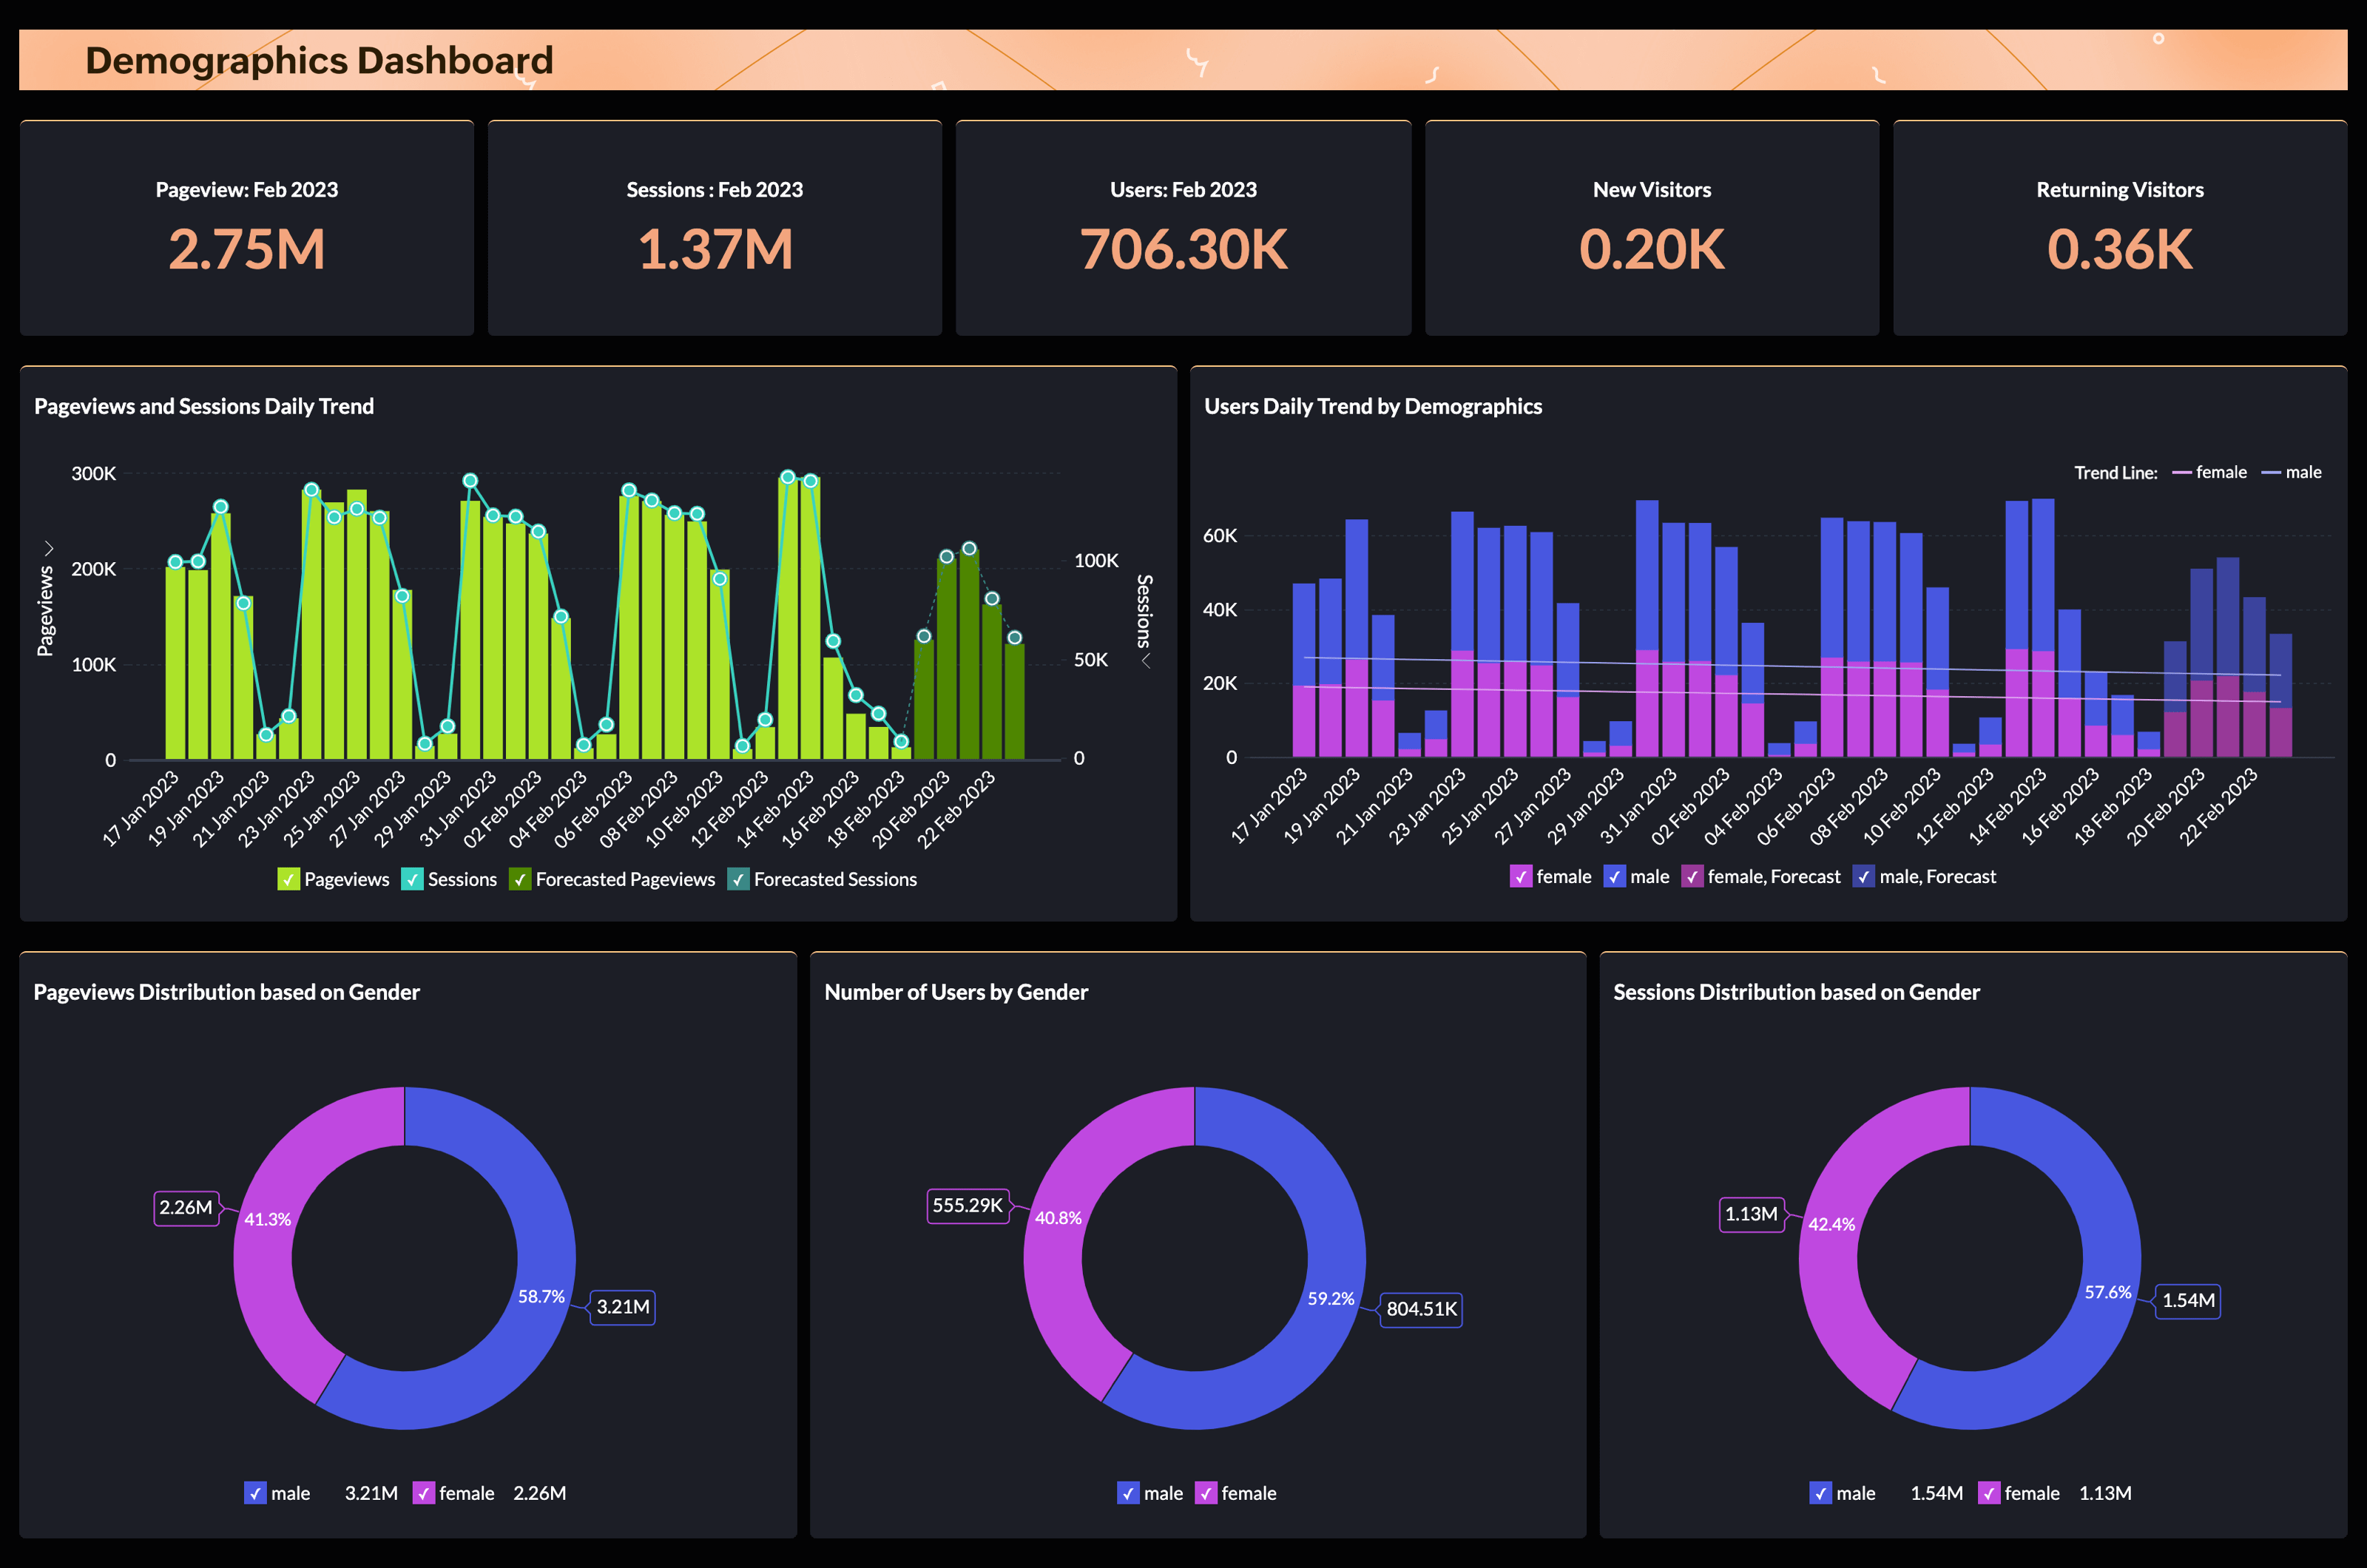Screen dimensions: 2367x1568
Task: Hide male in the Pageviews Distribution donut legend
Action: pyautogui.click(x=256, y=1493)
